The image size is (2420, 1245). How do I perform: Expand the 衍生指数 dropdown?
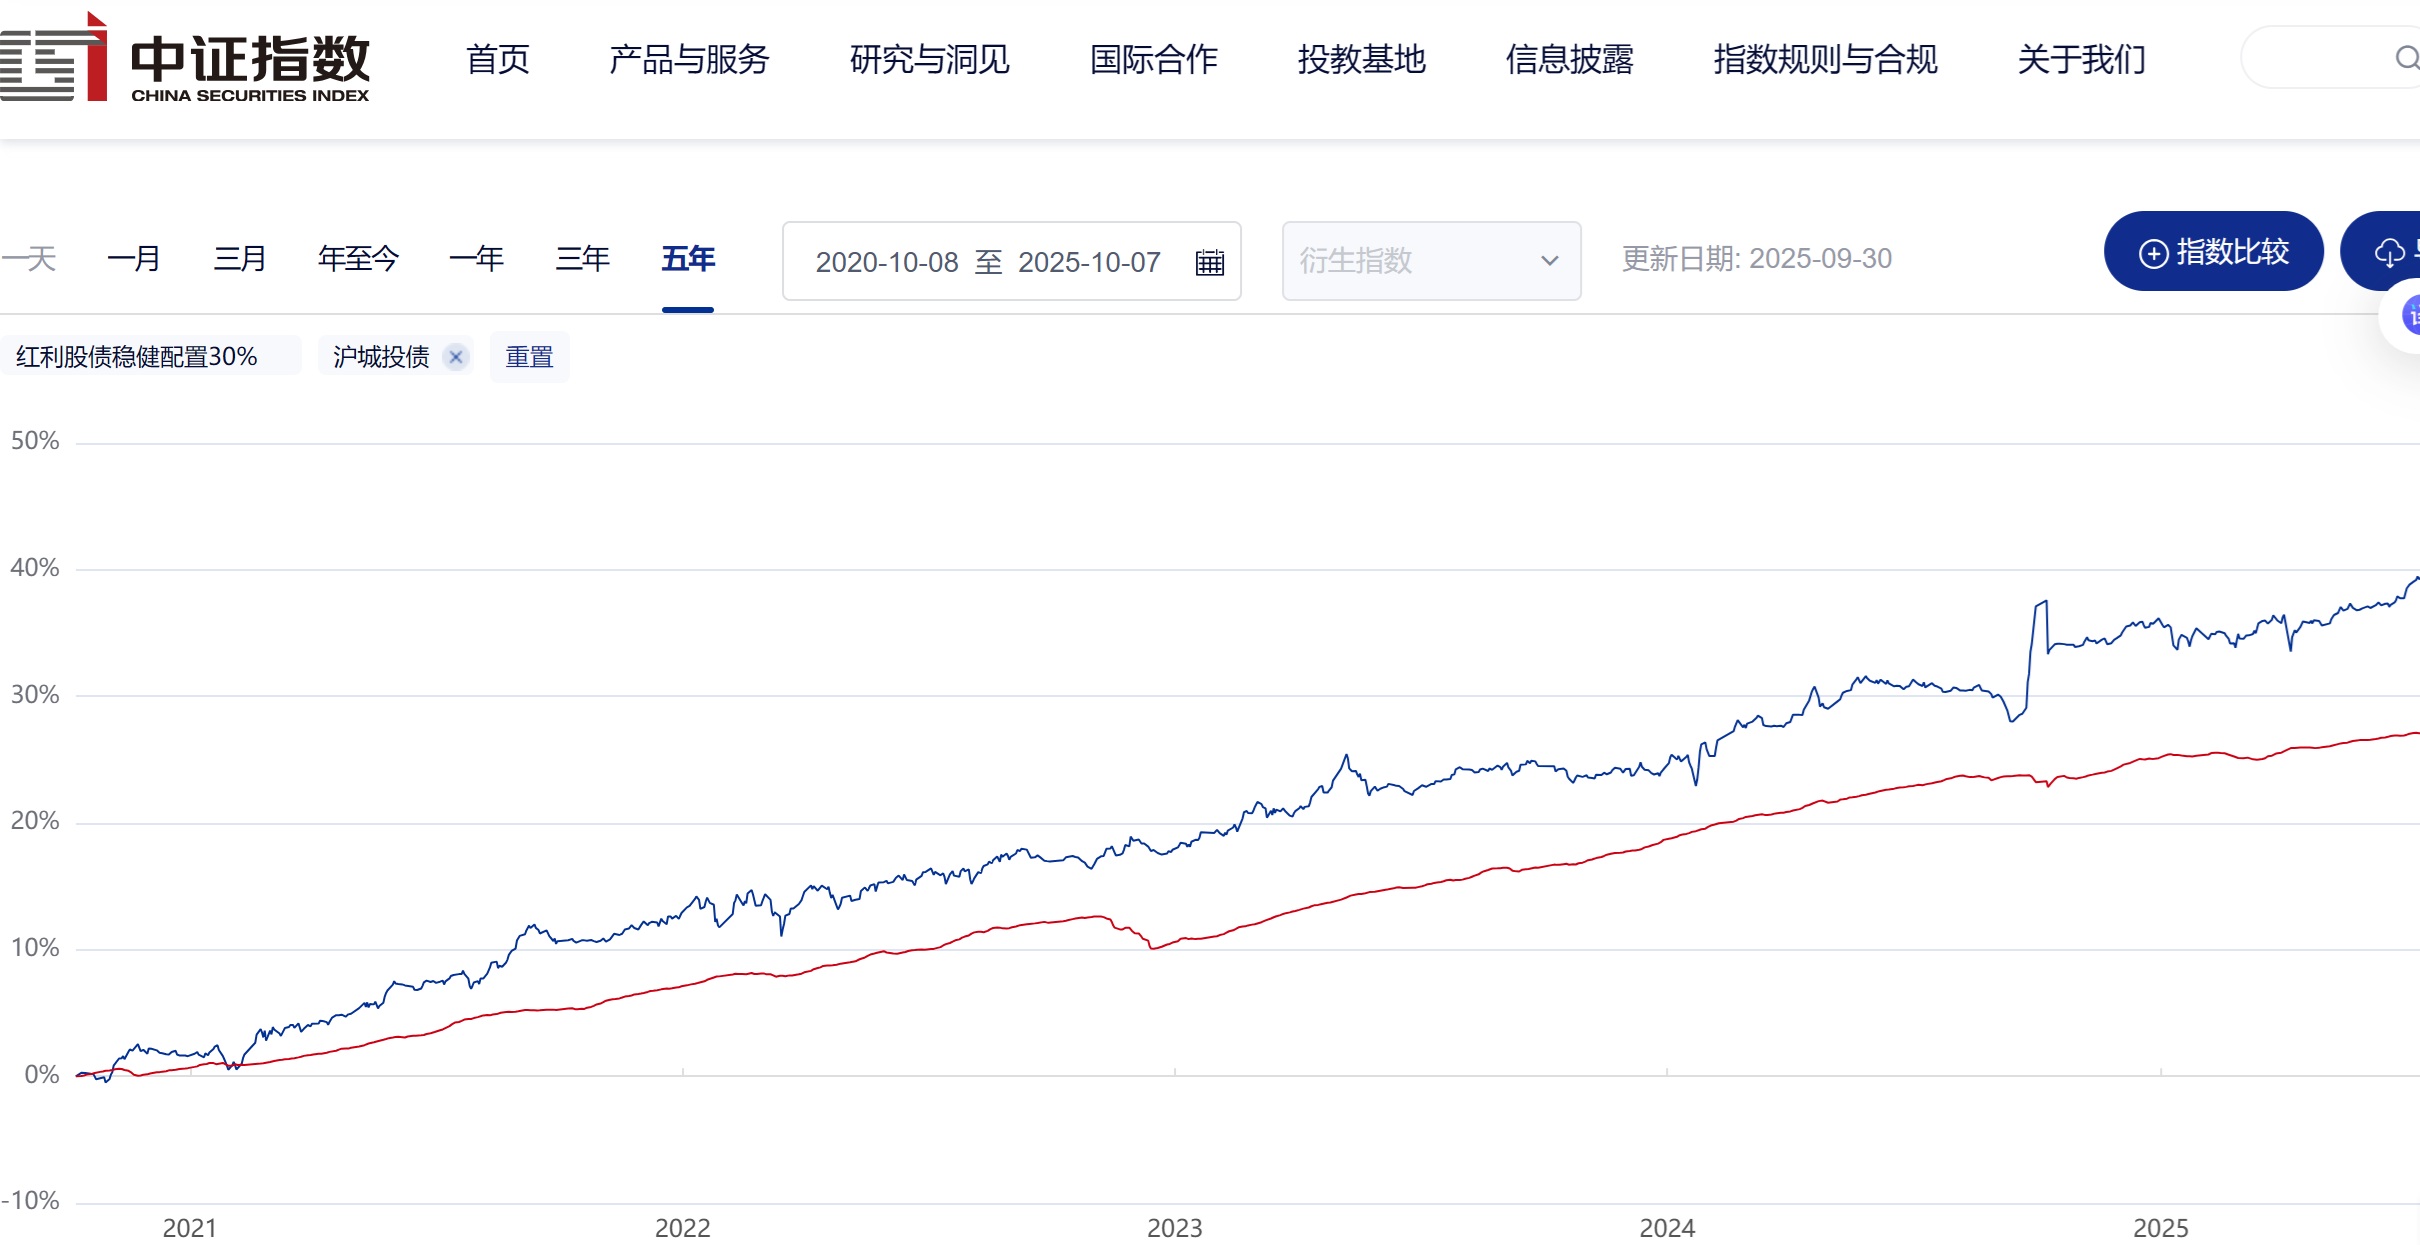pos(1430,261)
